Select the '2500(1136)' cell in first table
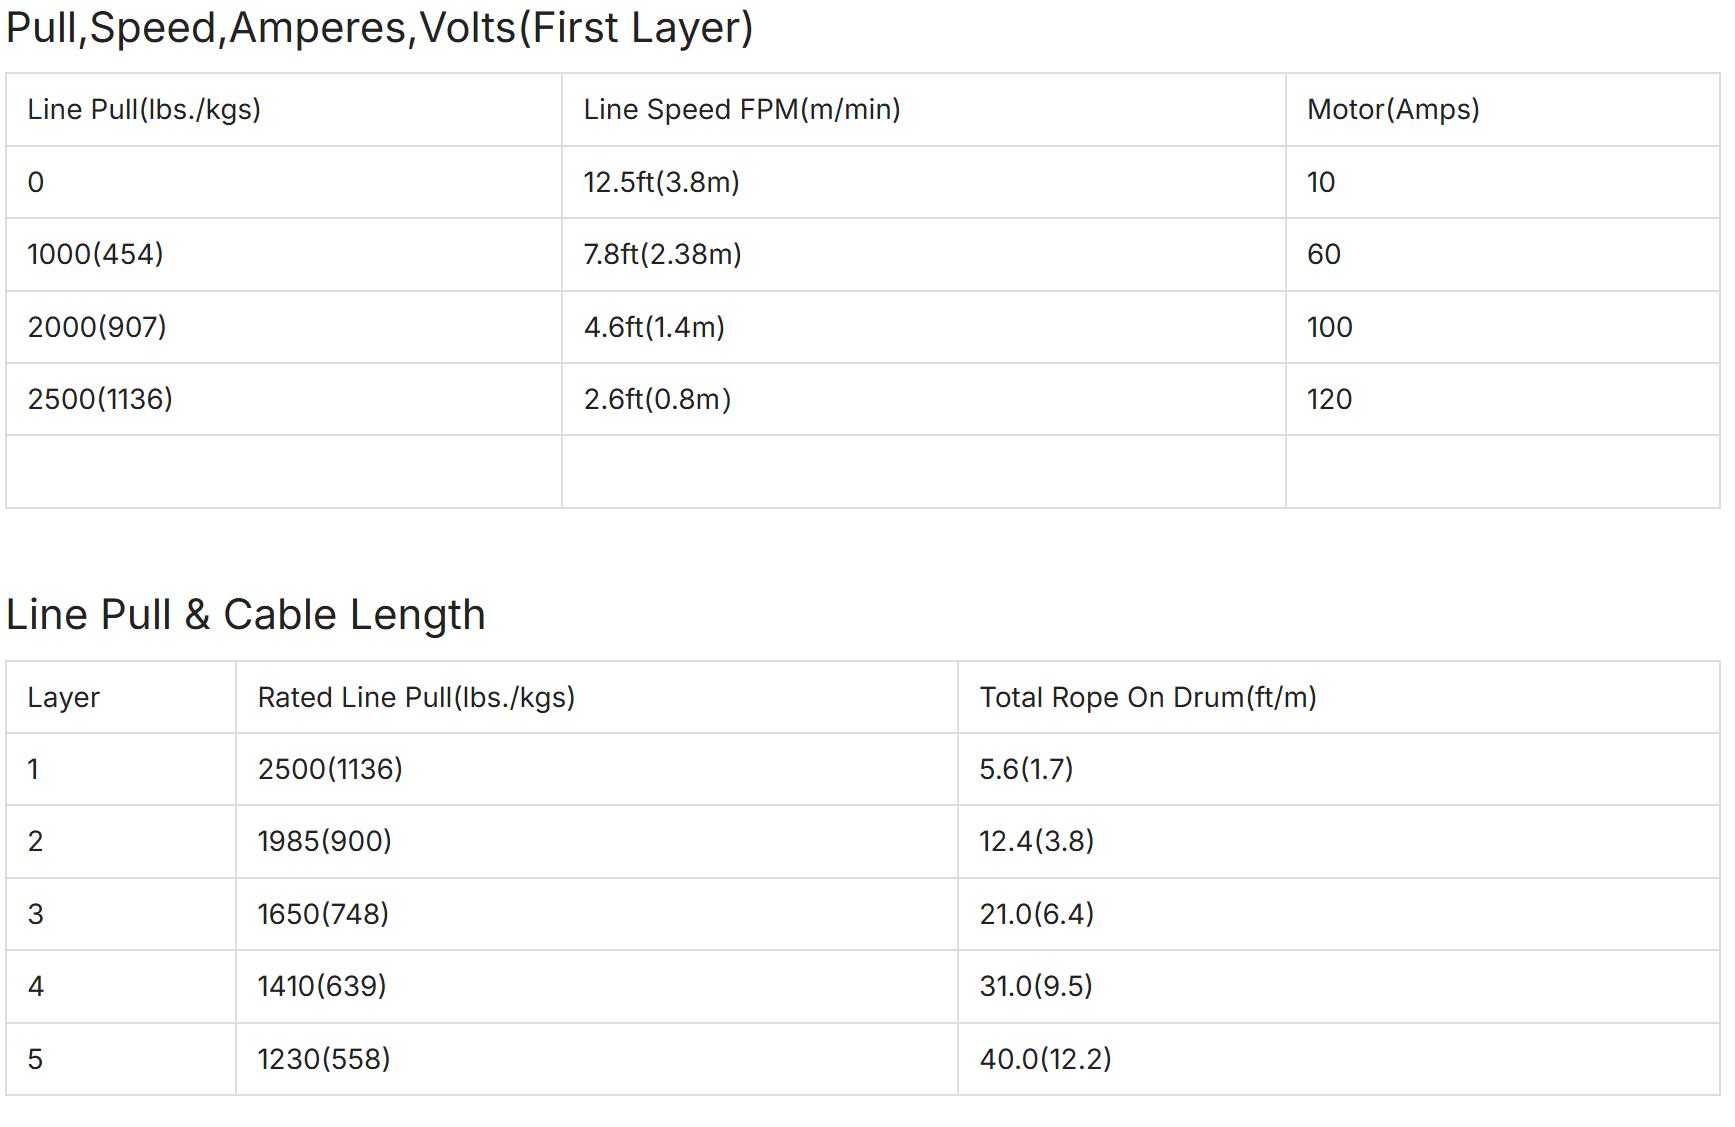The width and height of the screenshot is (1735, 1127). pyautogui.click(x=100, y=399)
